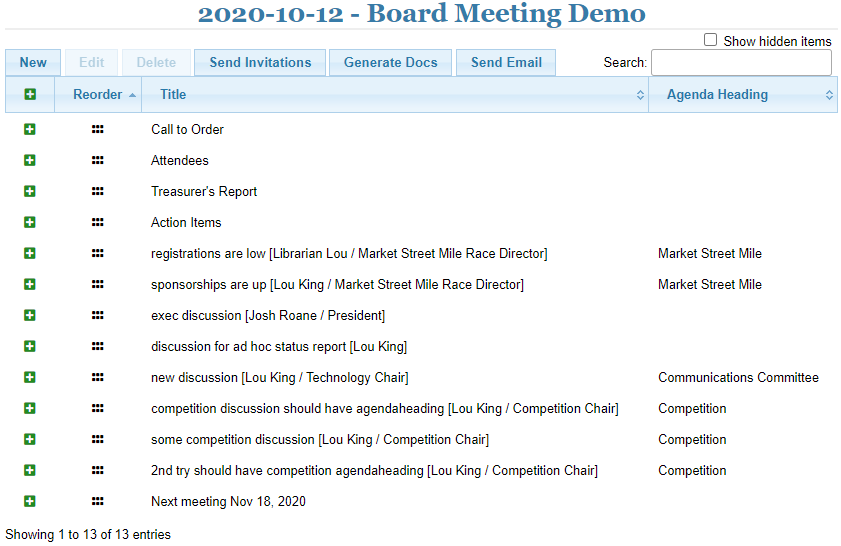841x546 pixels.
Task: Click reorder handle for exec discussion
Action: tap(98, 315)
